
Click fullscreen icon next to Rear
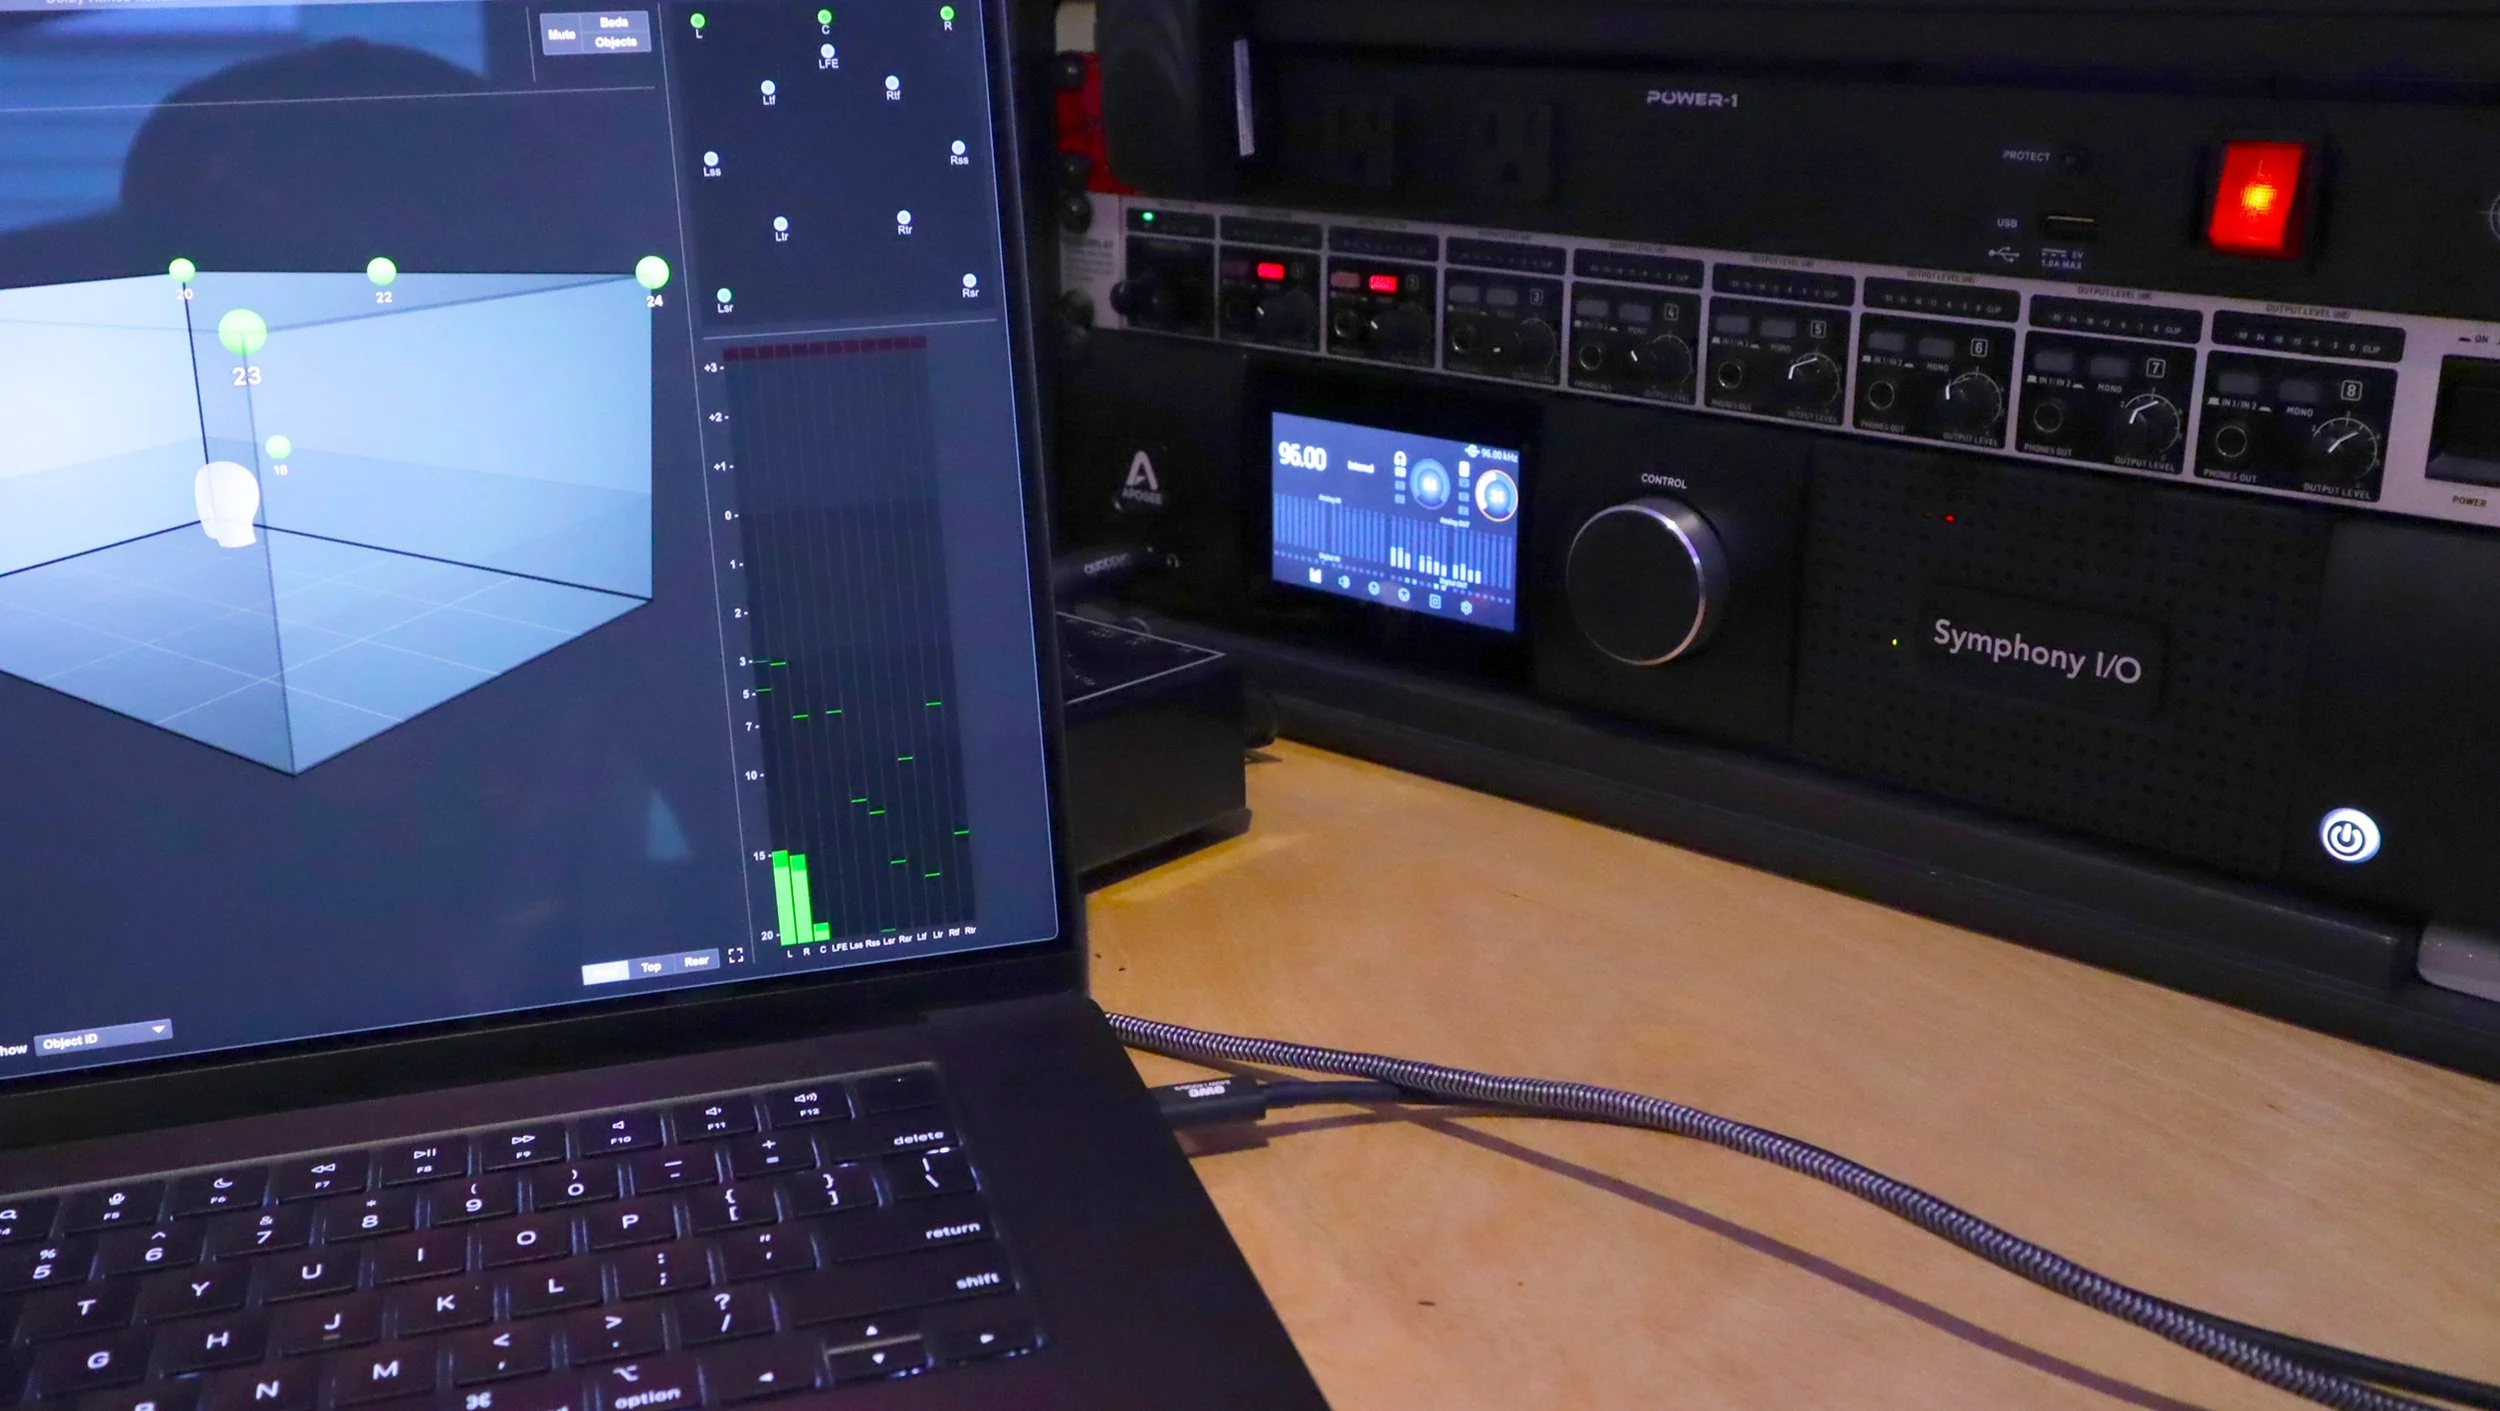click(x=736, y=956)
